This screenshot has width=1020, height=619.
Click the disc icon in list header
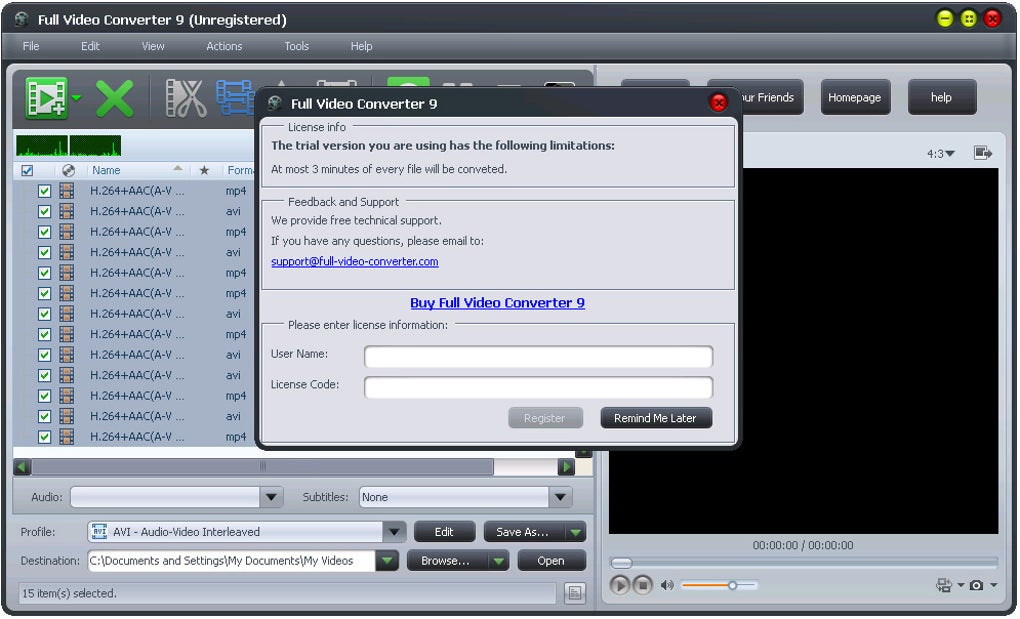pos(68,170)
